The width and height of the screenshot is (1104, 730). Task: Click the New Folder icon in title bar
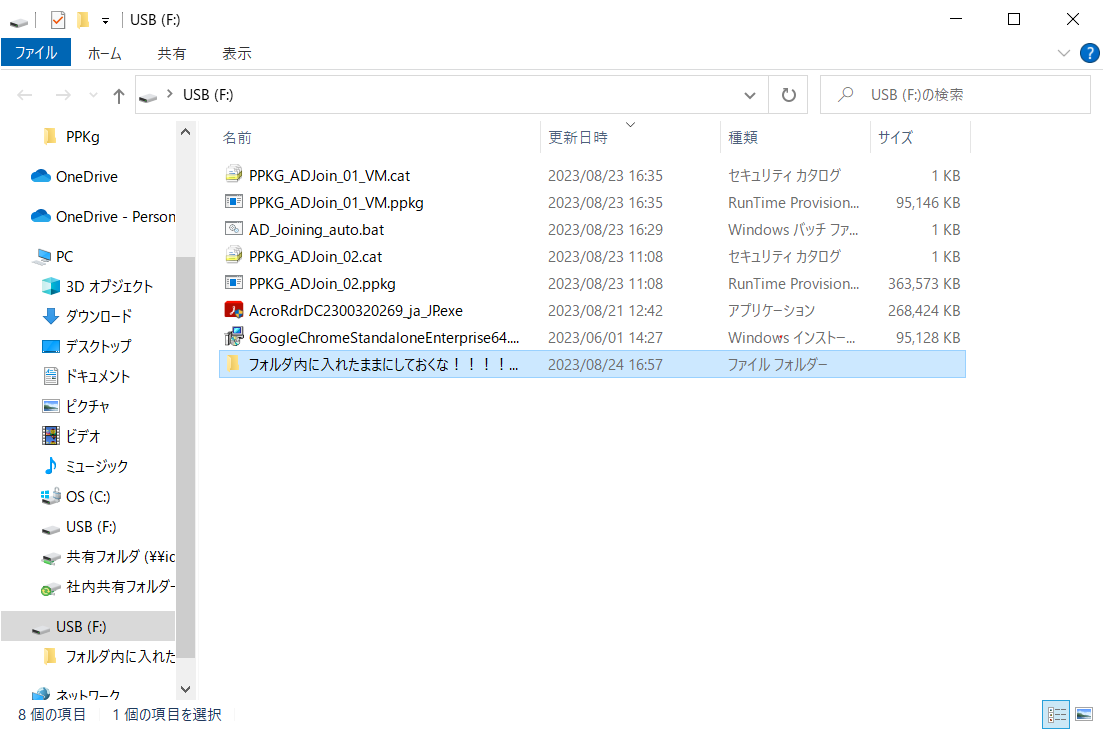coord(83,20)
